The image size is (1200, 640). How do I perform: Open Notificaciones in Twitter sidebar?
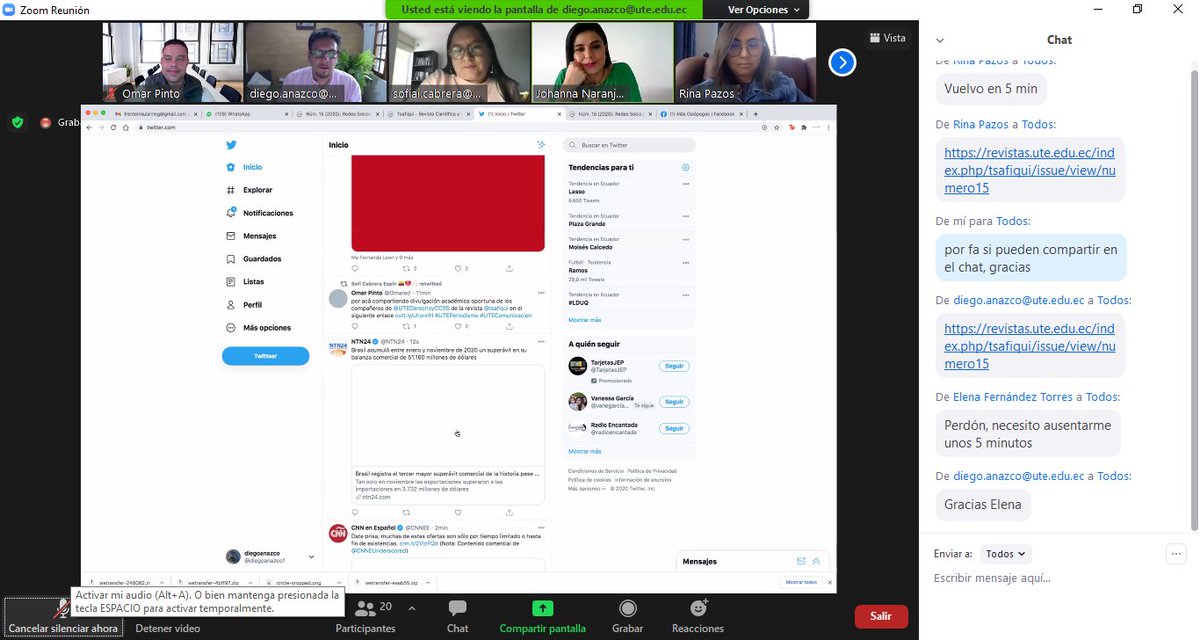[260, 213]
